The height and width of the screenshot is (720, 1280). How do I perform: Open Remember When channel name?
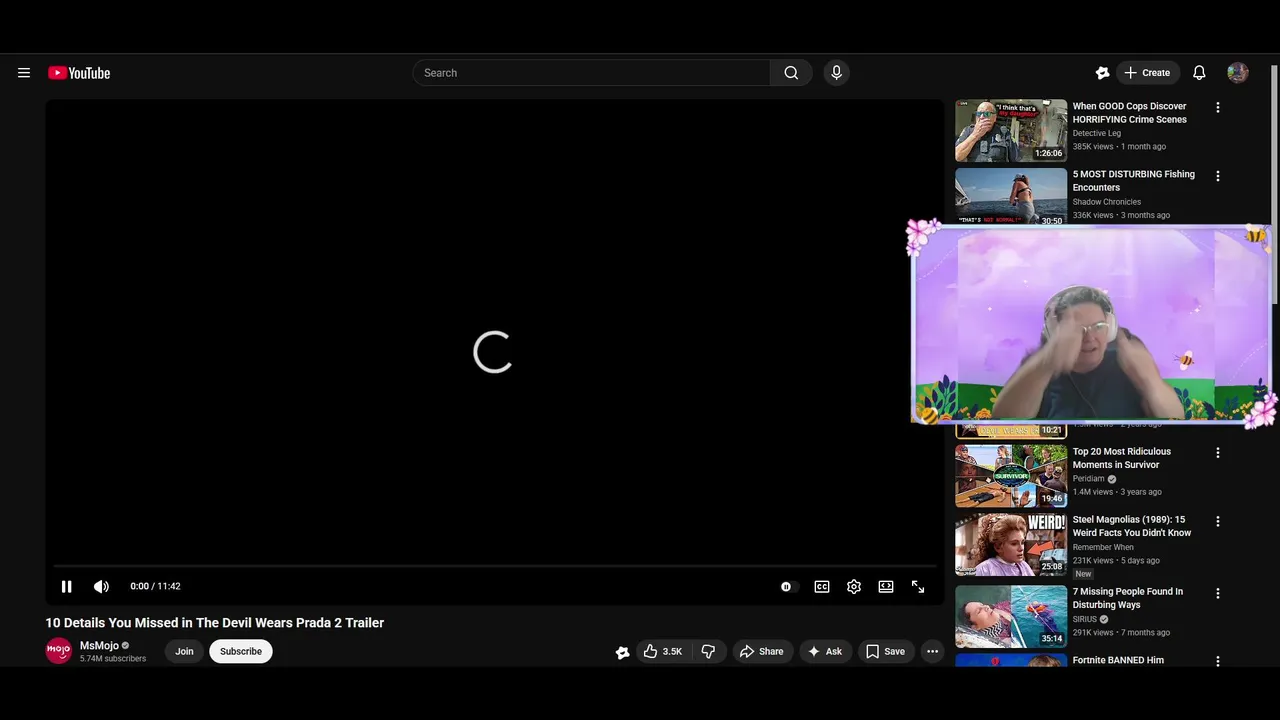(1103, 547)
